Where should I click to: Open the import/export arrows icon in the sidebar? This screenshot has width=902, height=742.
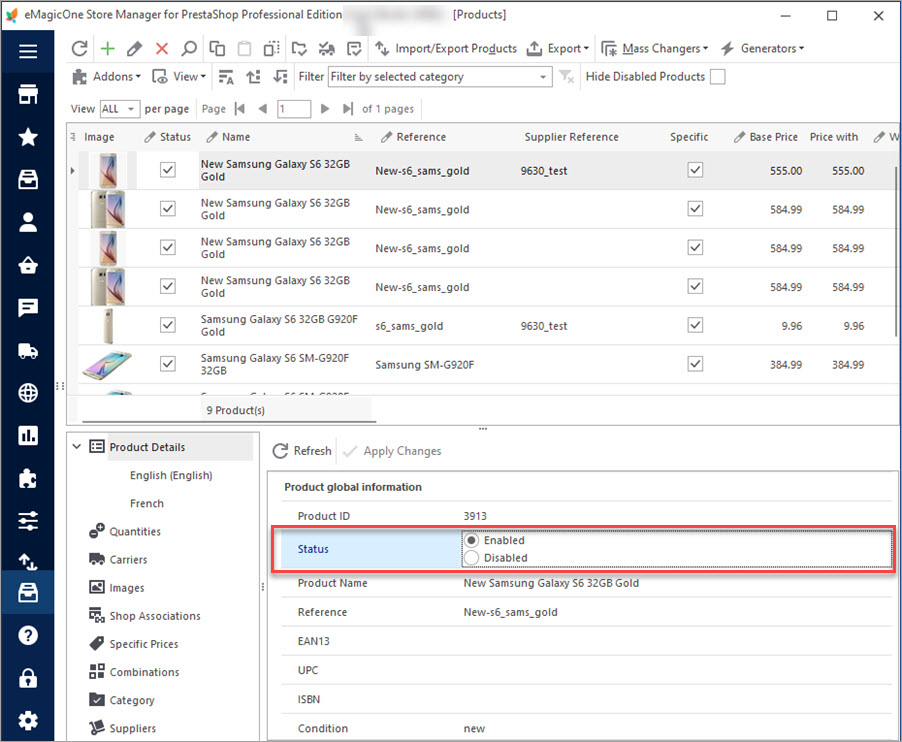28,561
